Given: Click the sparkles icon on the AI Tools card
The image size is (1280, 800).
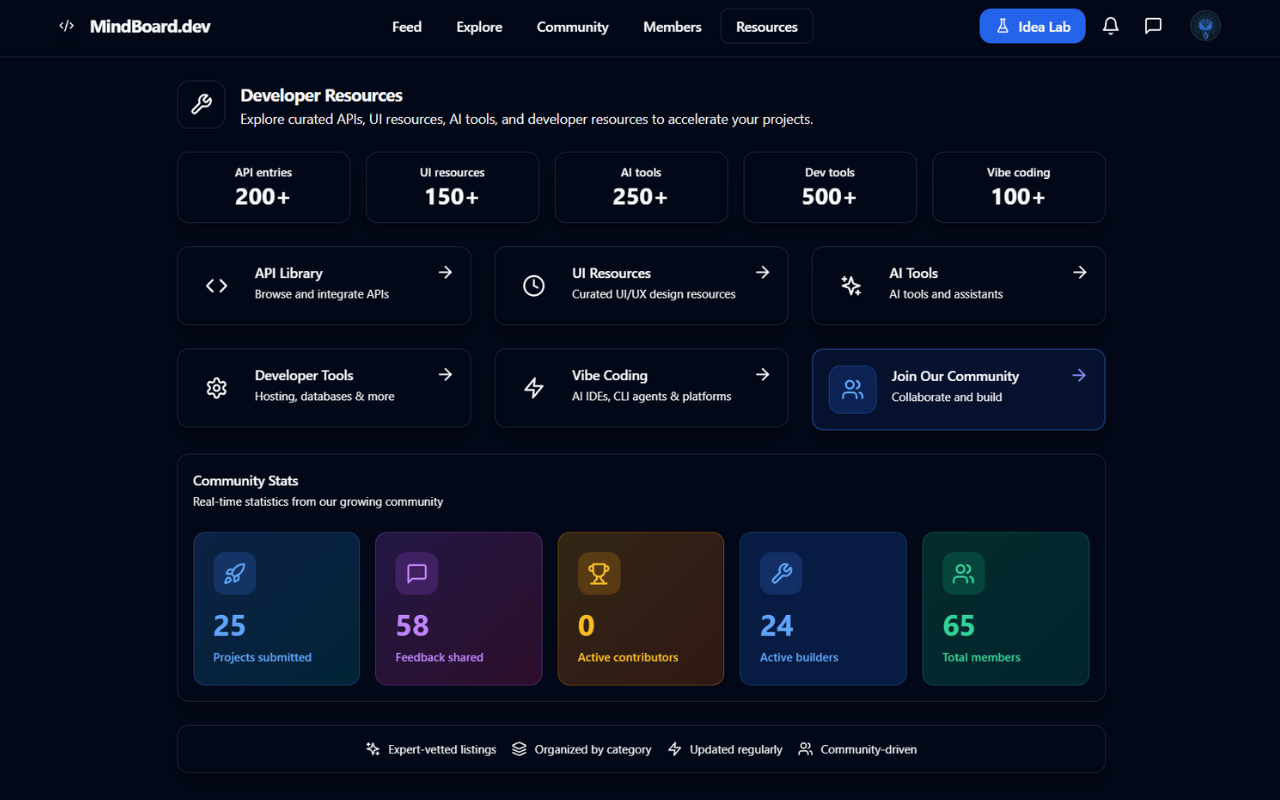Looking at the screenshot, I should point(851,285).
